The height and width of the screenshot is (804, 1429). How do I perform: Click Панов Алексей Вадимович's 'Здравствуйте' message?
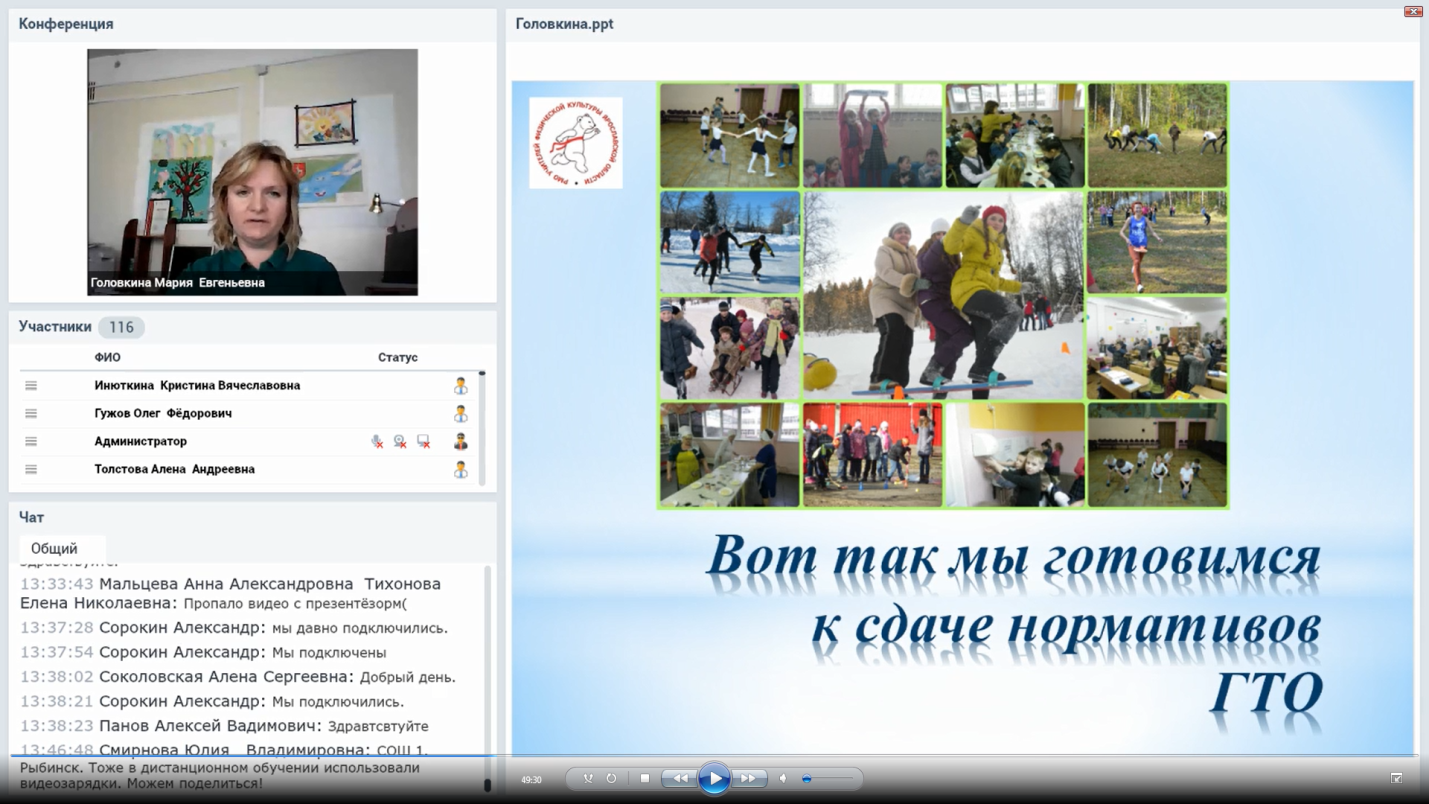tap(378, 726)
